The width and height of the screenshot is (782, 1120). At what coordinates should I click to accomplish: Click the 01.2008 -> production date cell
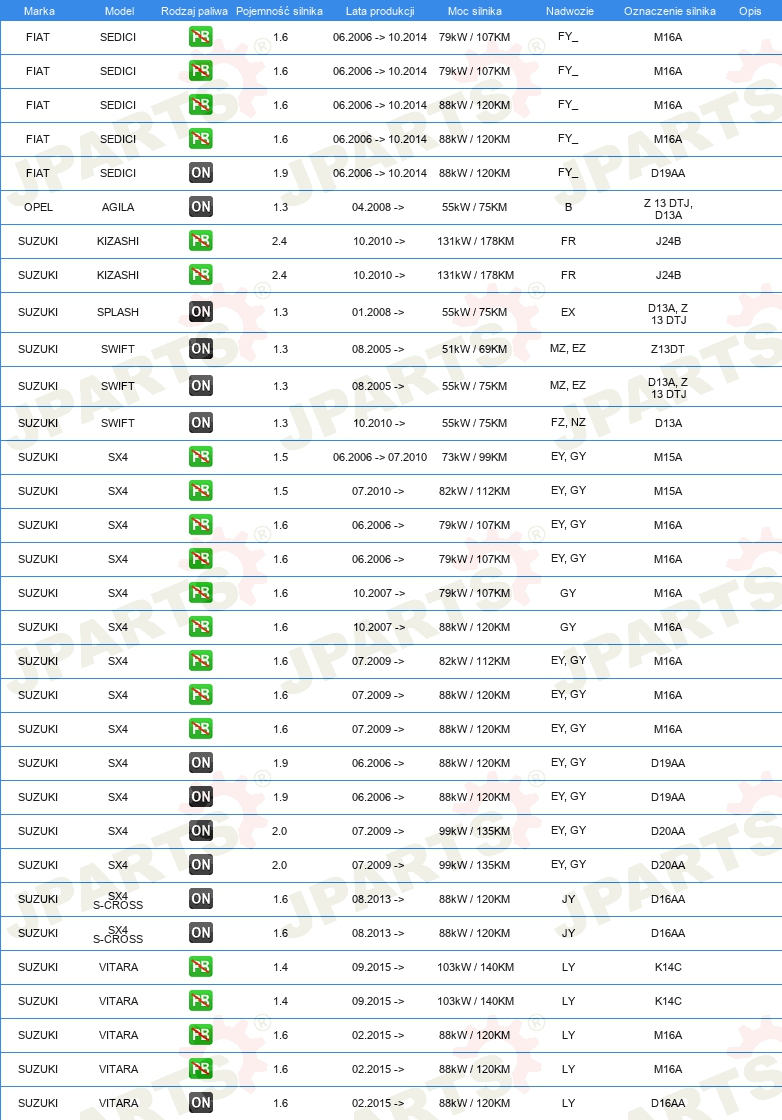tap(378, 312)
